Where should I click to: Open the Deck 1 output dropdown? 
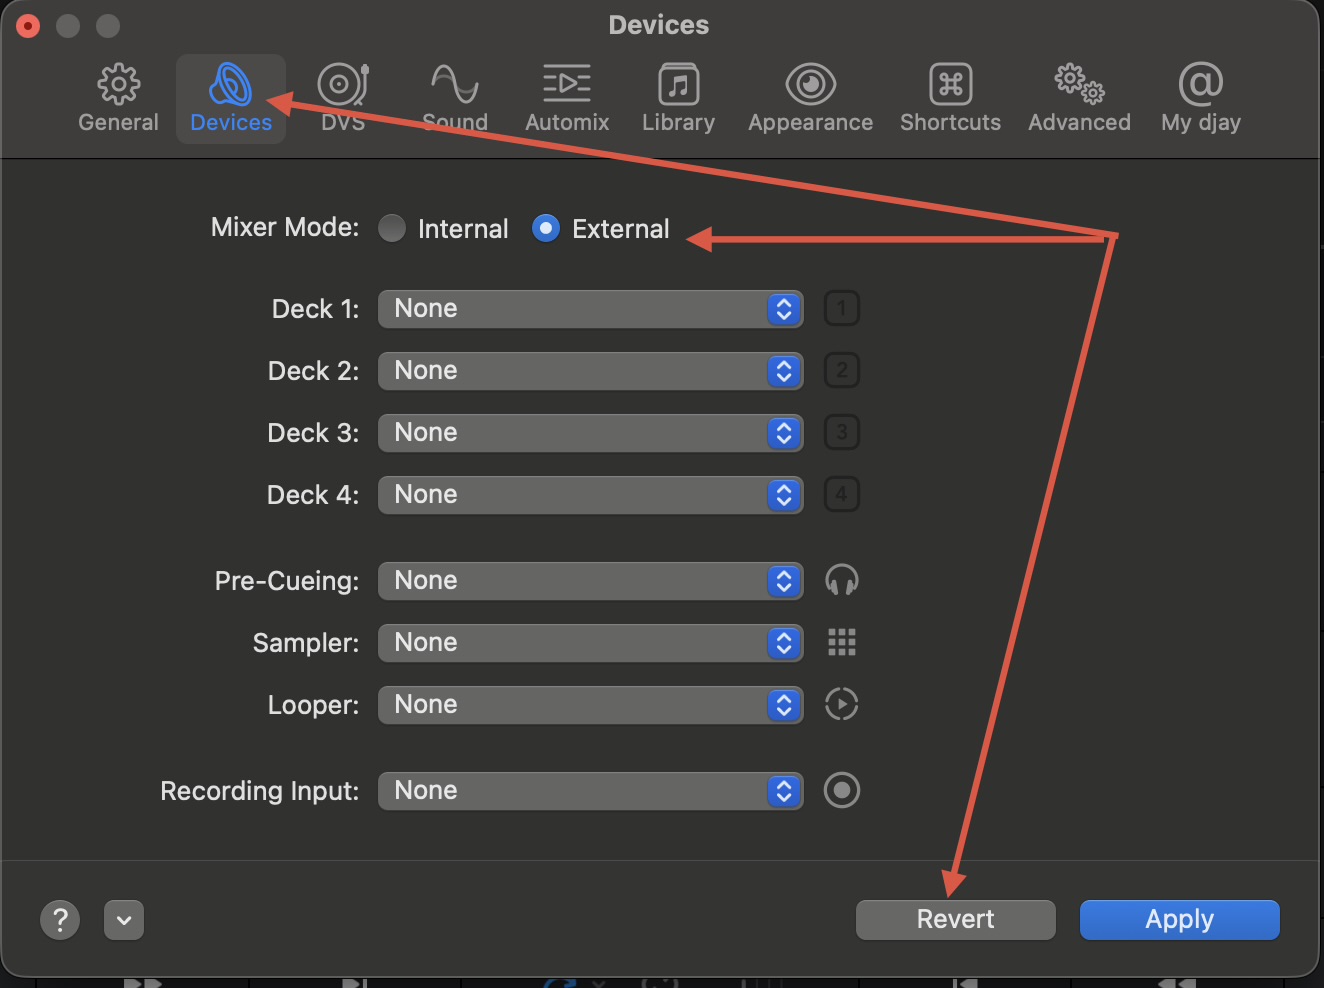click(x=590, y=309)
